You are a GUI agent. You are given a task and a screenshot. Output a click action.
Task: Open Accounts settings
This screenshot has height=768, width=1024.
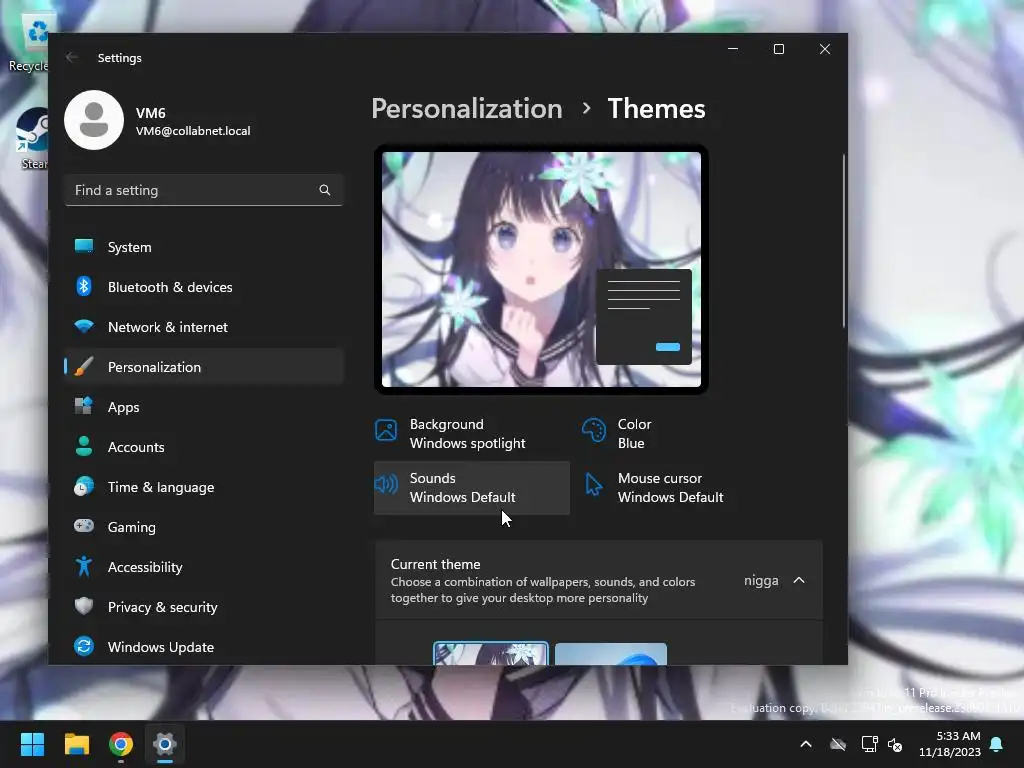204,447
